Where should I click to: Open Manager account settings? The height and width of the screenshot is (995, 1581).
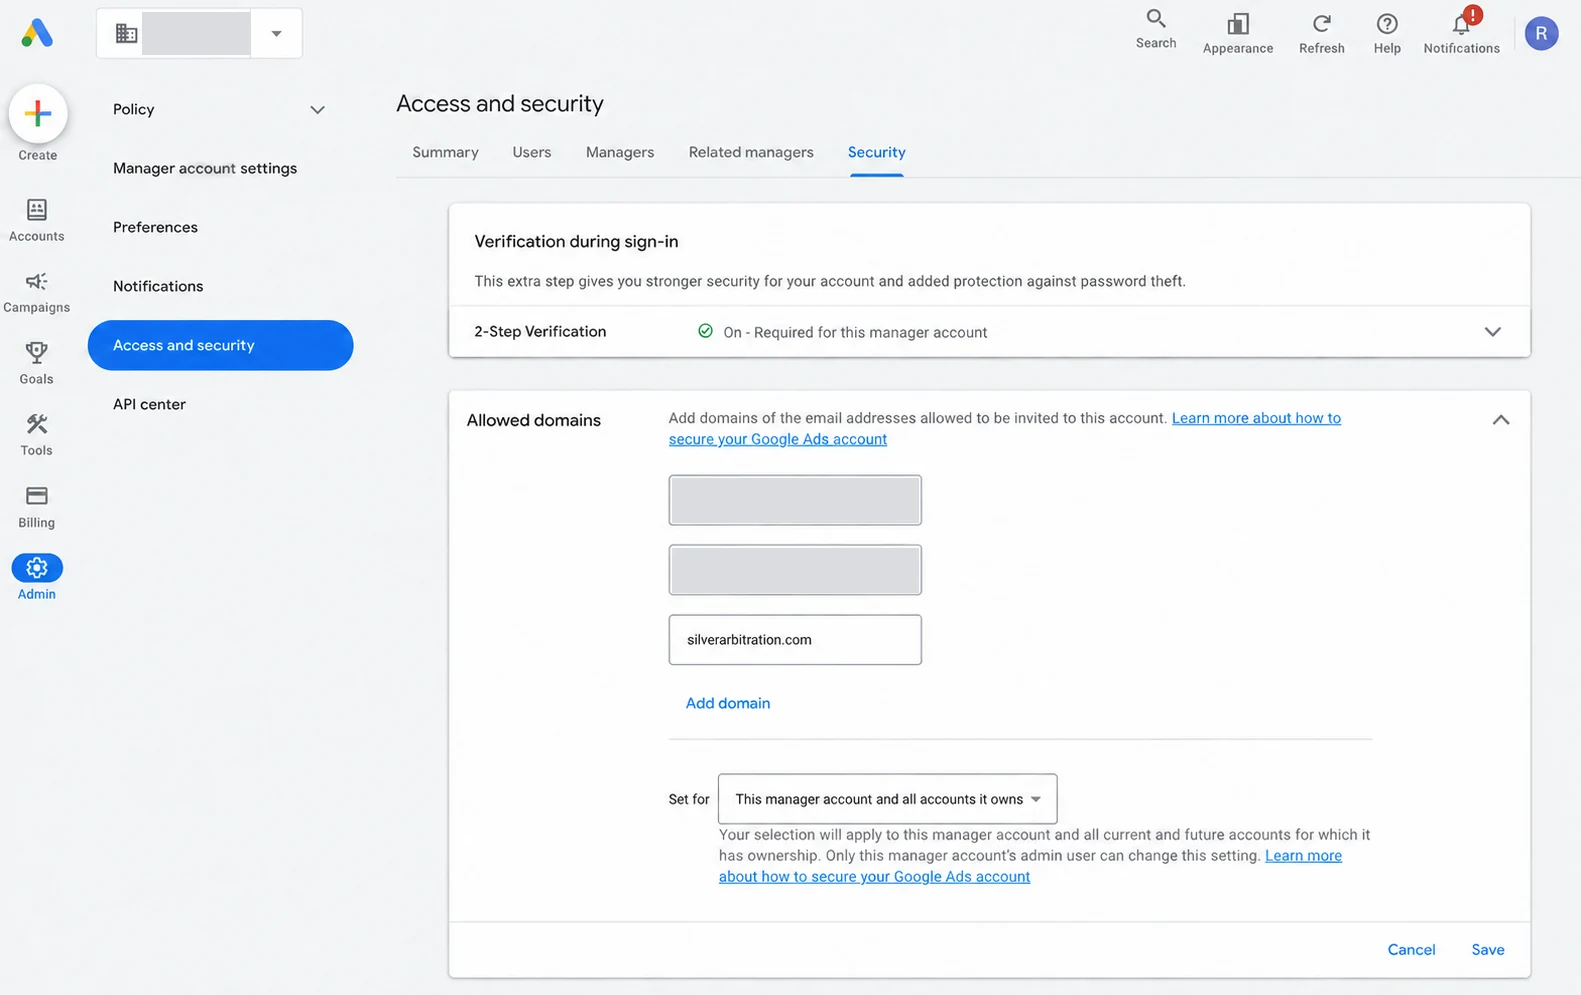point(205,168)
